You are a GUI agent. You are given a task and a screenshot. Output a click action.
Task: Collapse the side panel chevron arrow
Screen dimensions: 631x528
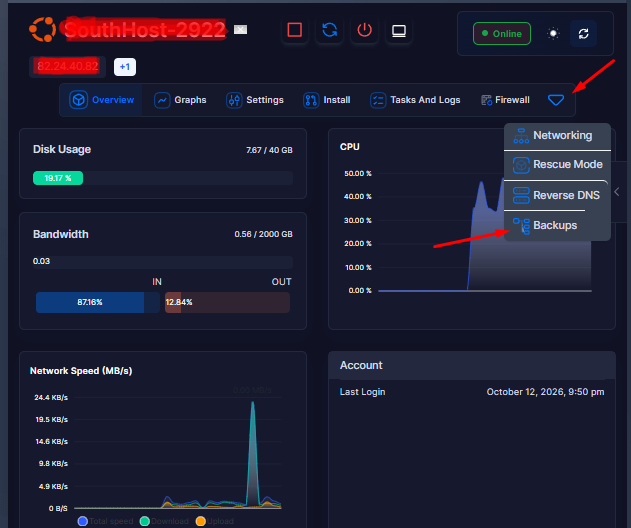(617, 192)
